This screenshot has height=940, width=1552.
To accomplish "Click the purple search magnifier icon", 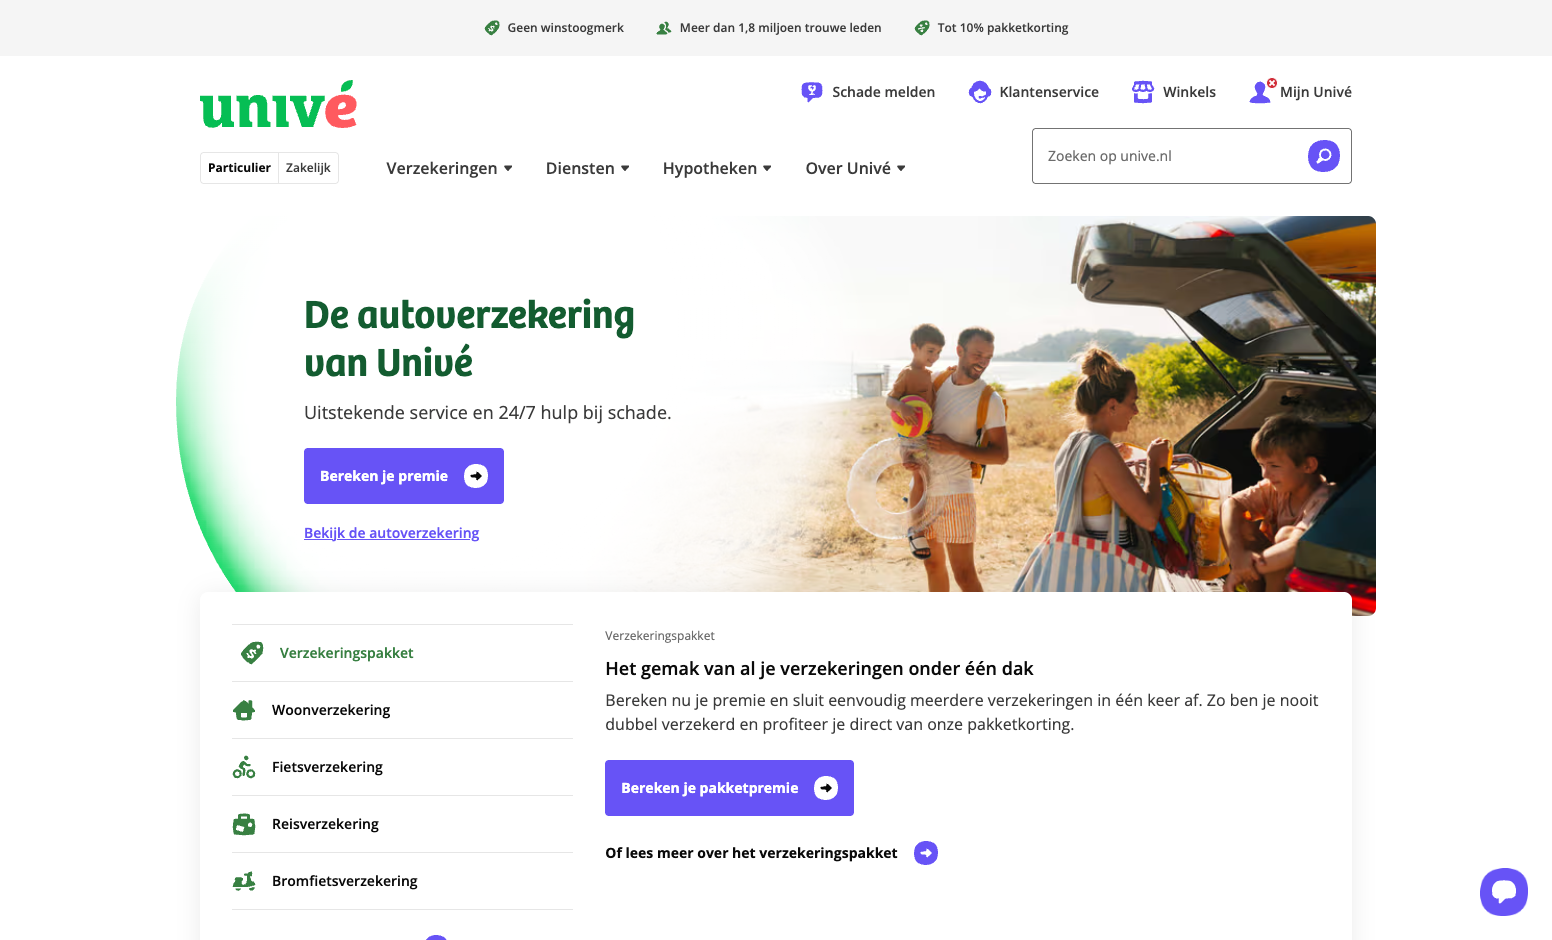I will coord(1324,156).
